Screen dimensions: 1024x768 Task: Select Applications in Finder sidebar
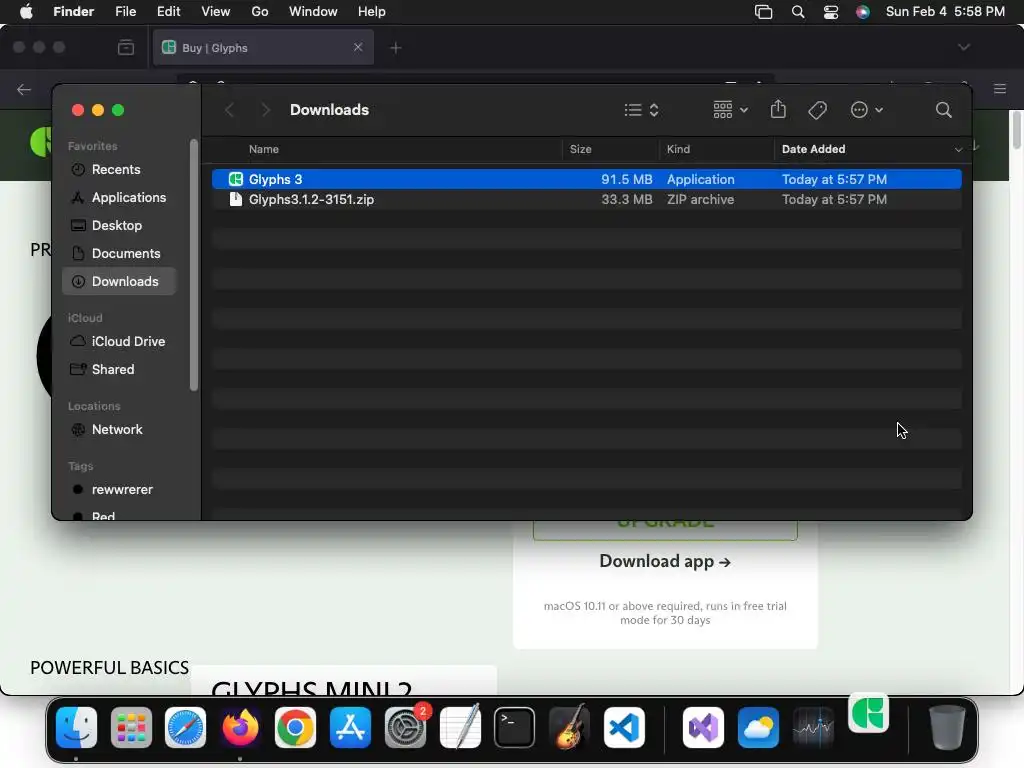[129, 197]
